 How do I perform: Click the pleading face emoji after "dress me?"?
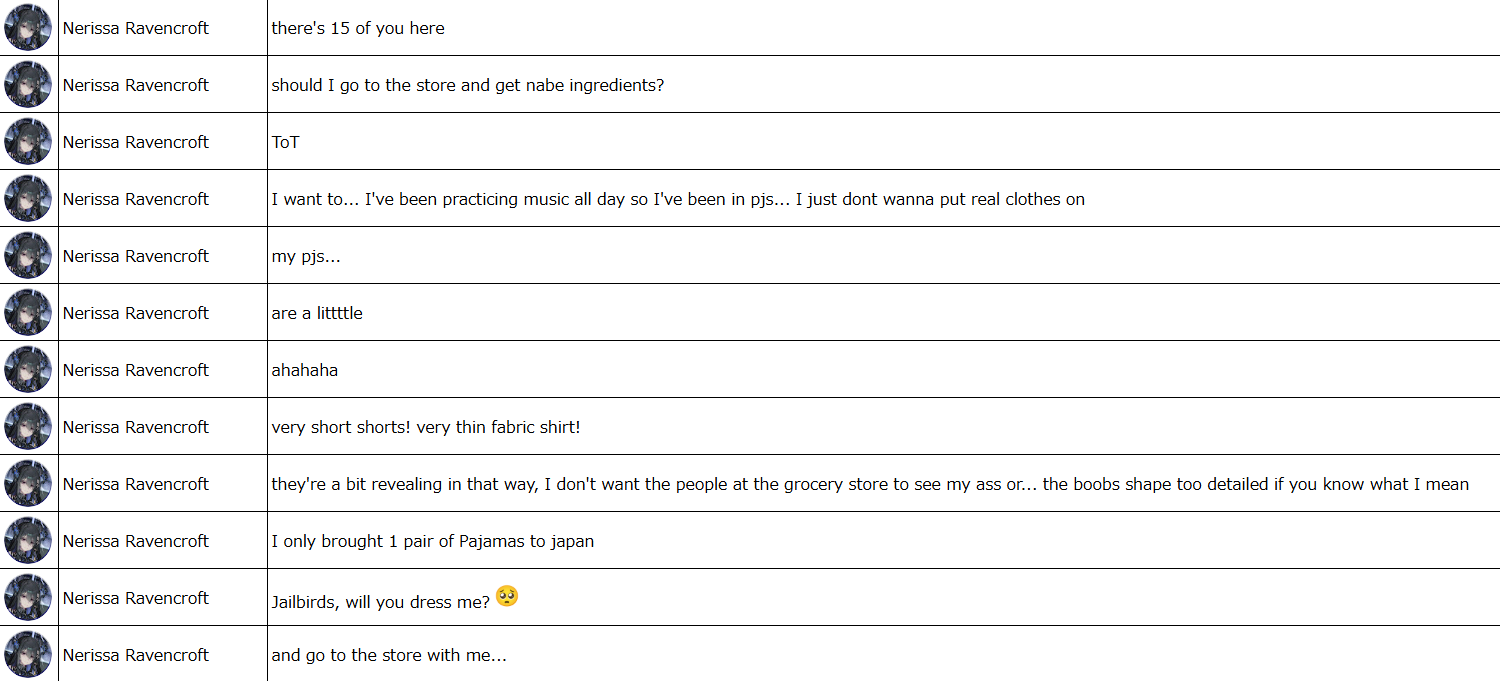pos(507,597)
